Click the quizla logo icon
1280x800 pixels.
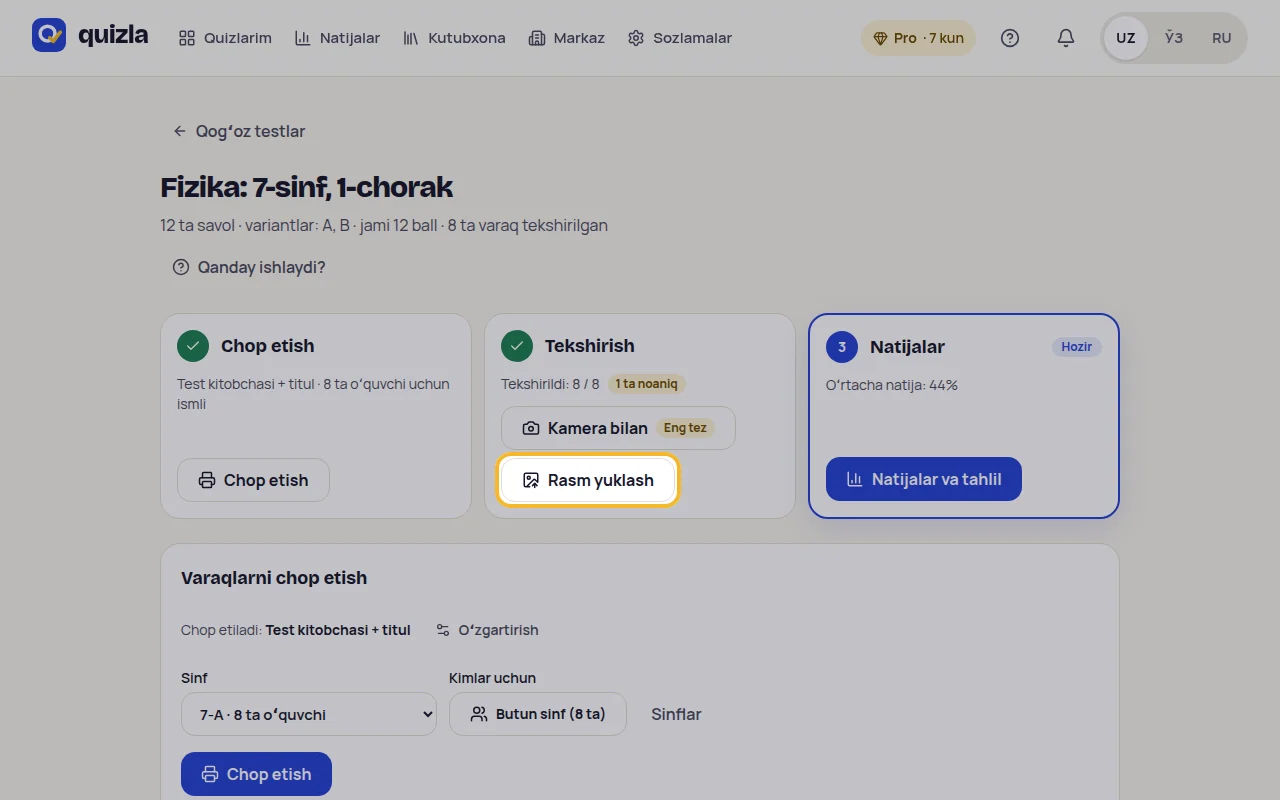[49, 35]
